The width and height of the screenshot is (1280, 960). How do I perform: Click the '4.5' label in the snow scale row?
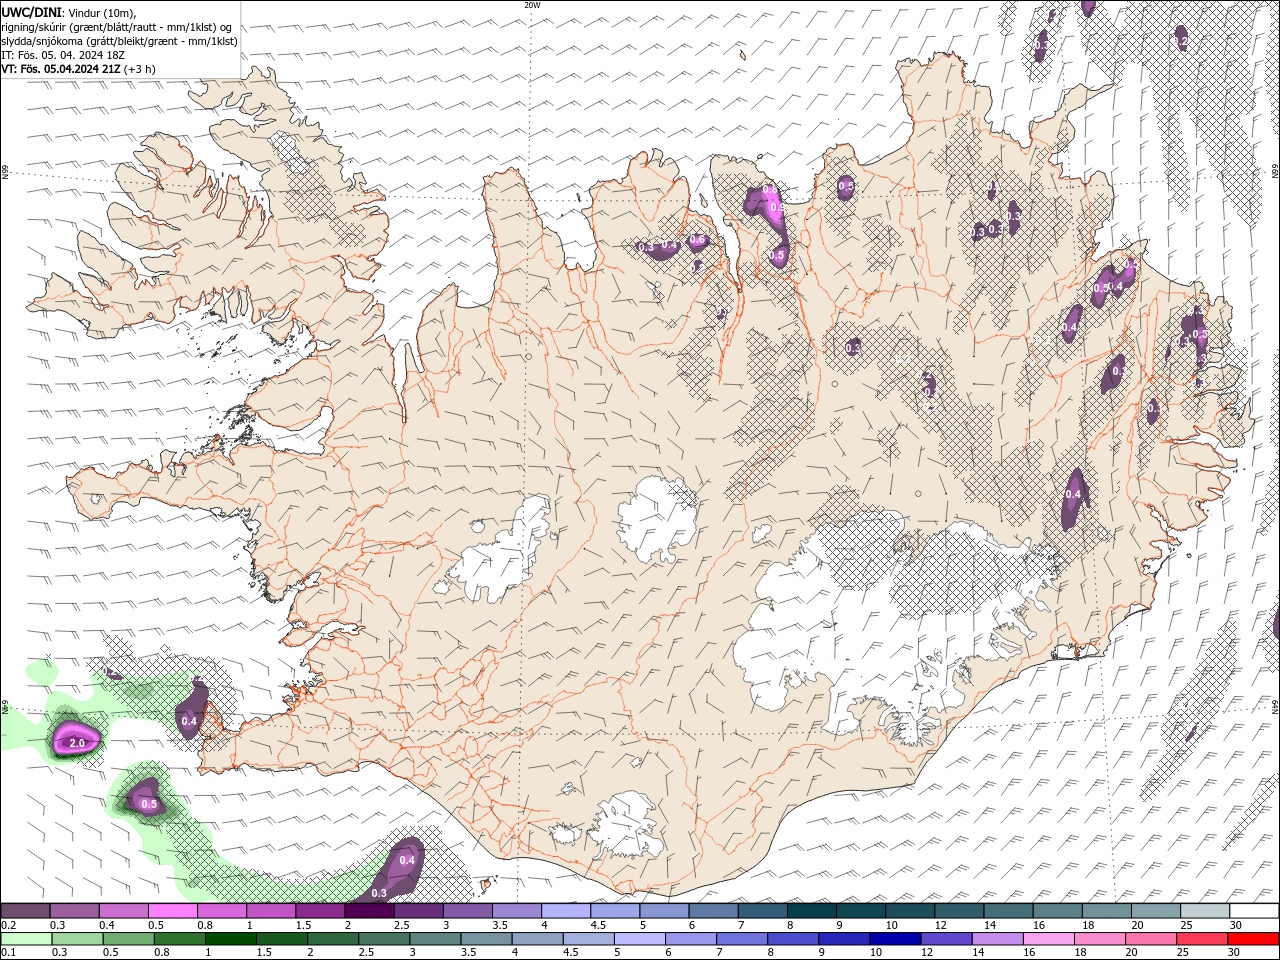598,926
